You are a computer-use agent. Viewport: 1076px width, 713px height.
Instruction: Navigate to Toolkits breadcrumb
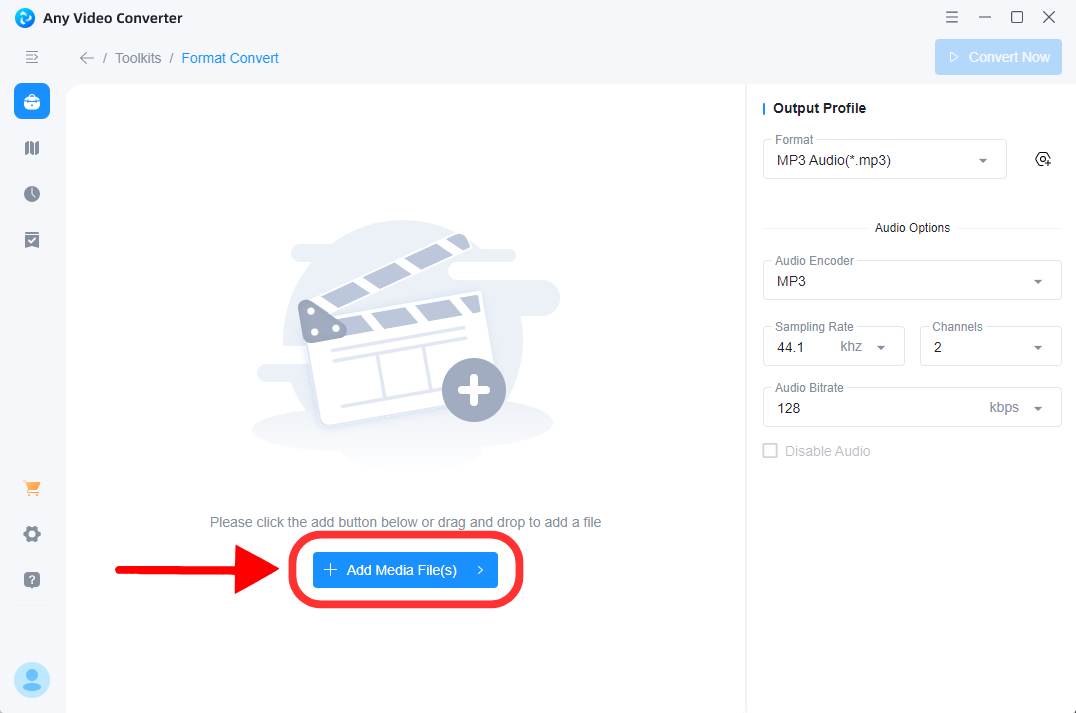(138, 58)
